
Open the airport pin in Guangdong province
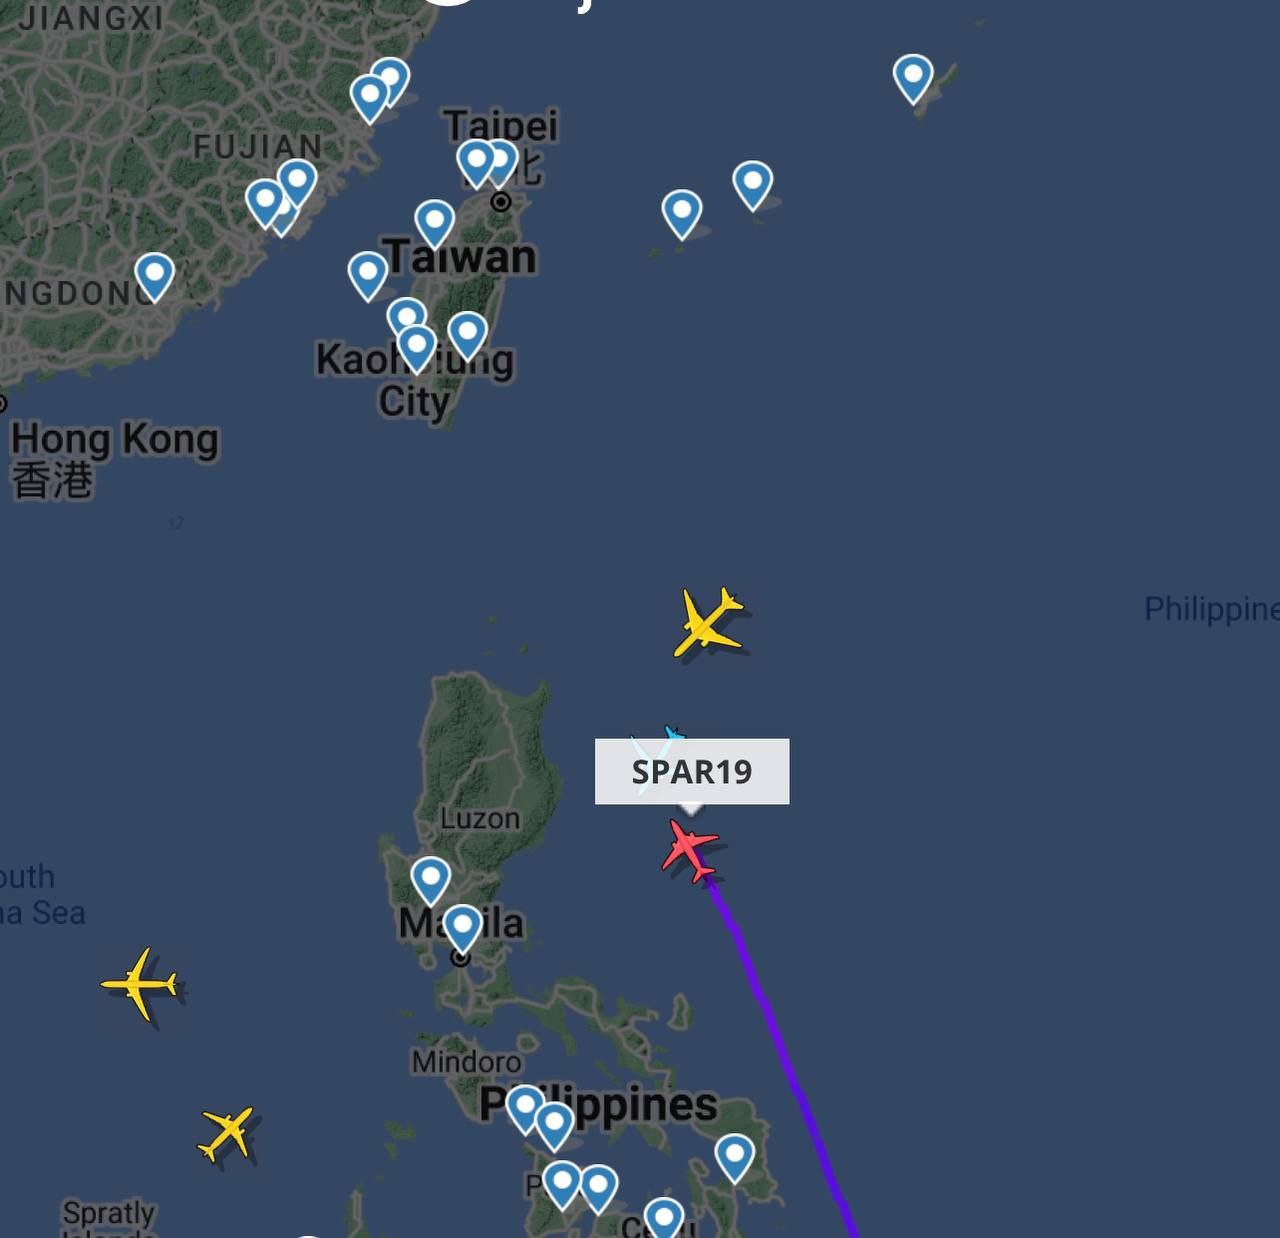pos(155,277)
